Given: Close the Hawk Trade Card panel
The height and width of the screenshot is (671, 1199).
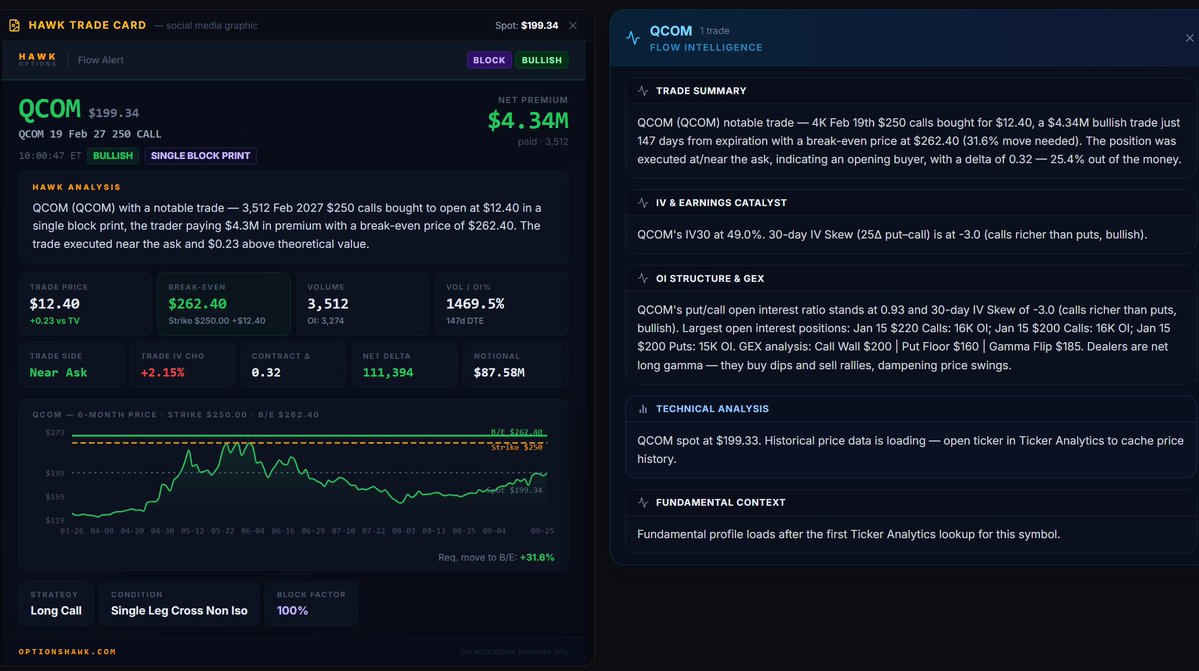Looking at the screenshot, I should point(573,25).
